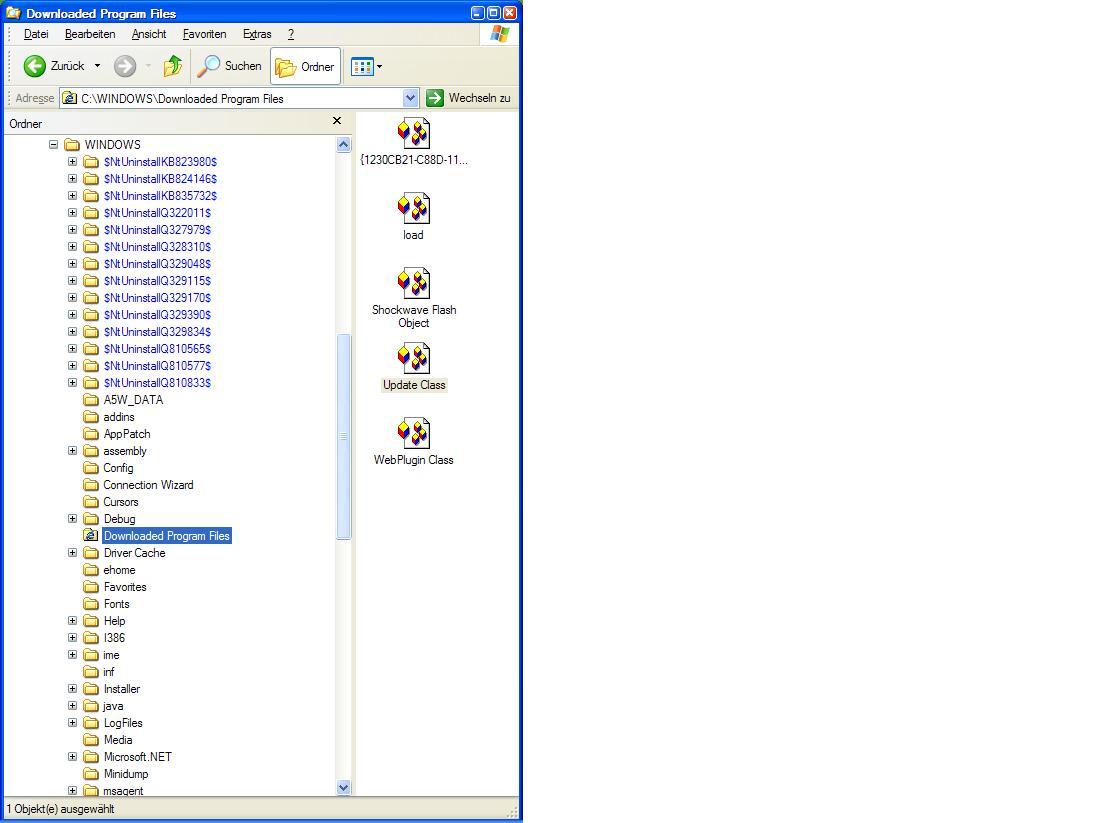Viewport: 1108px width, 823px height.
Task: Select the $NtUninstallKB835732$ folder
Action: pyautogui.click(x=160, y=196)
